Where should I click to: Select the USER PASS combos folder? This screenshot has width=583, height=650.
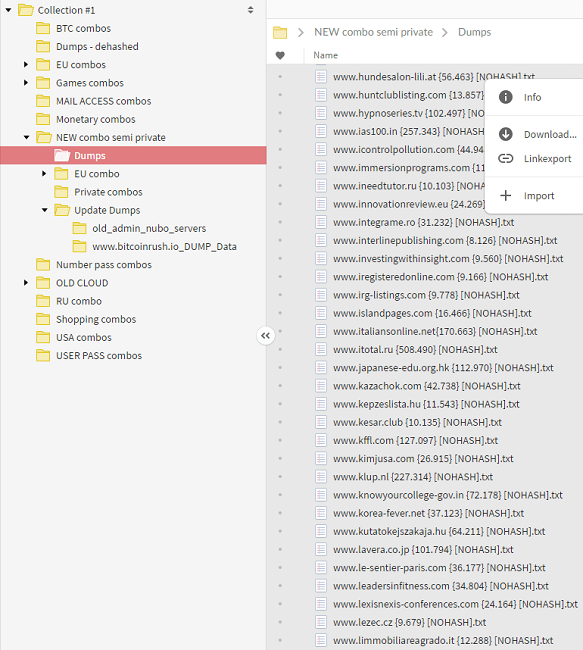pos(99,356)
